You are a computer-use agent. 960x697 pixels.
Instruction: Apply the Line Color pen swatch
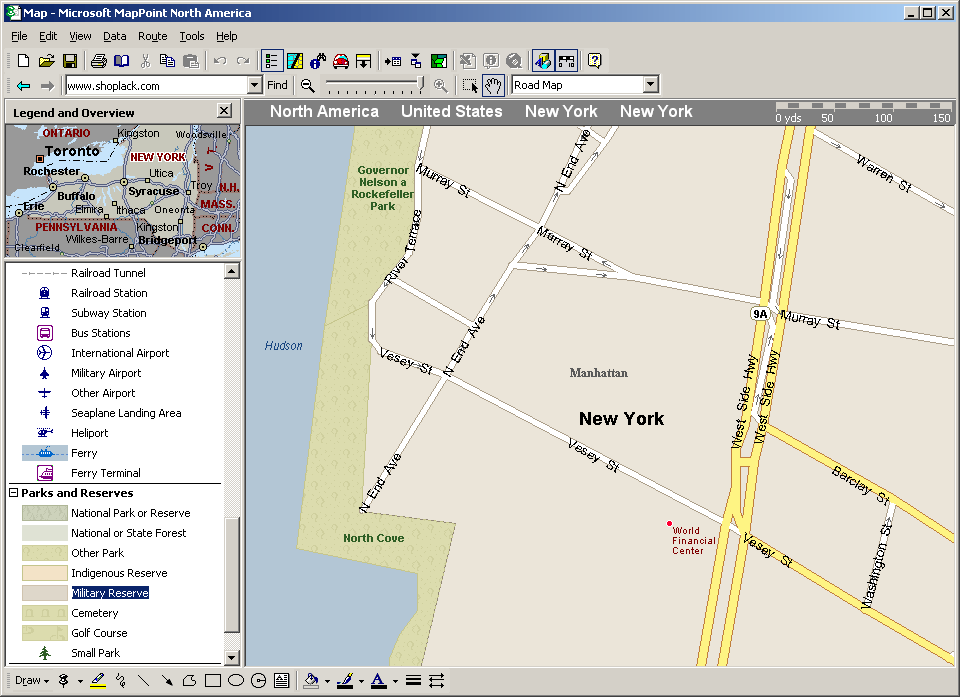[346, 680]
